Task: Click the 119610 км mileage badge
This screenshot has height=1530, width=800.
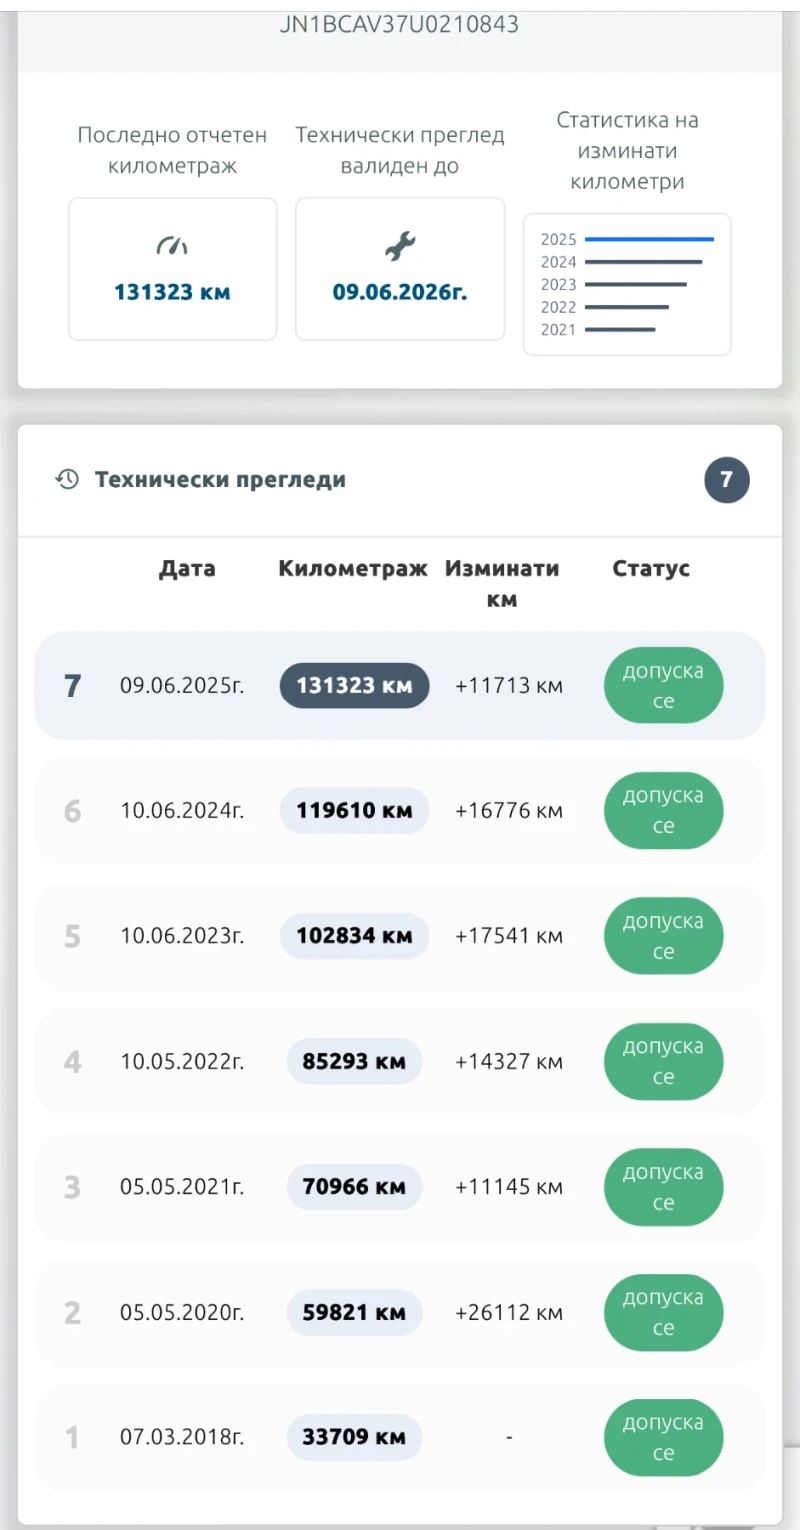Action: (x=354, y=811)
